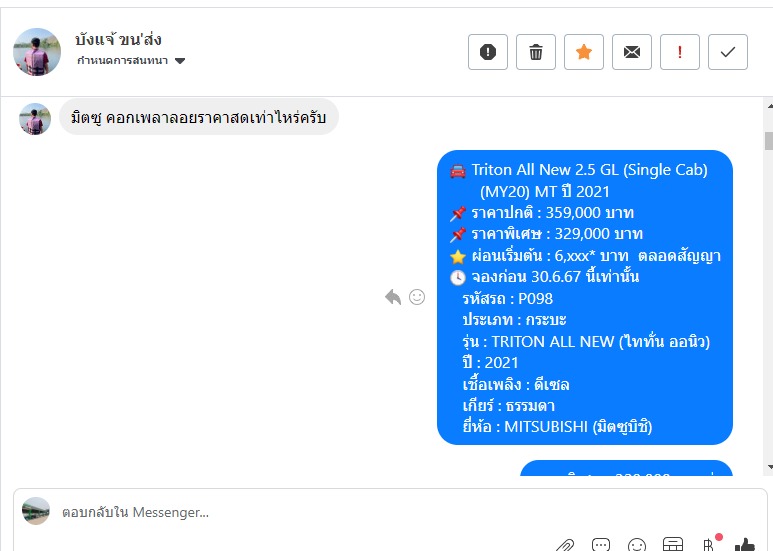Open the กำหนดการสนทนา assignment menu label
Viewport: 773px width, 551px height.
[x=122, y=61]
